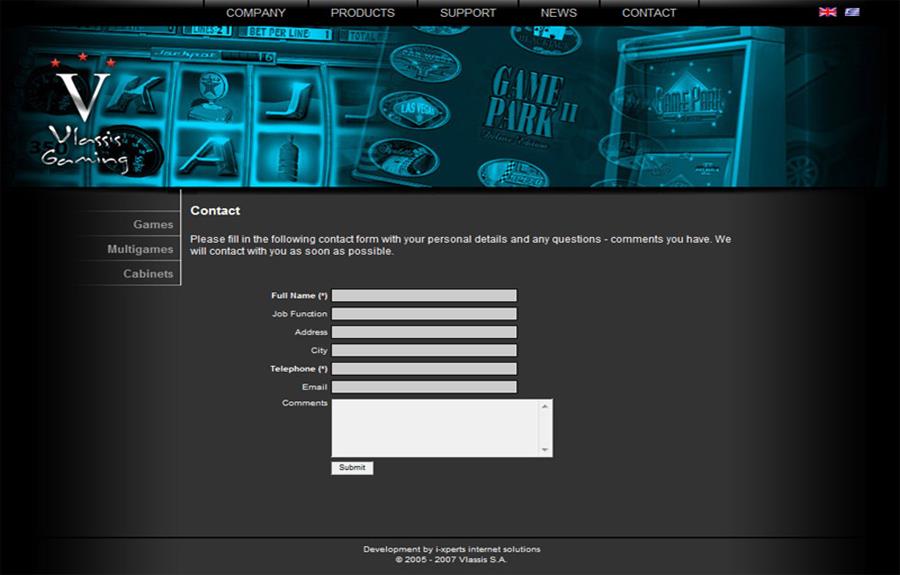900x575 pixels.
Task: Focus the Email input field
Action: 424,387
